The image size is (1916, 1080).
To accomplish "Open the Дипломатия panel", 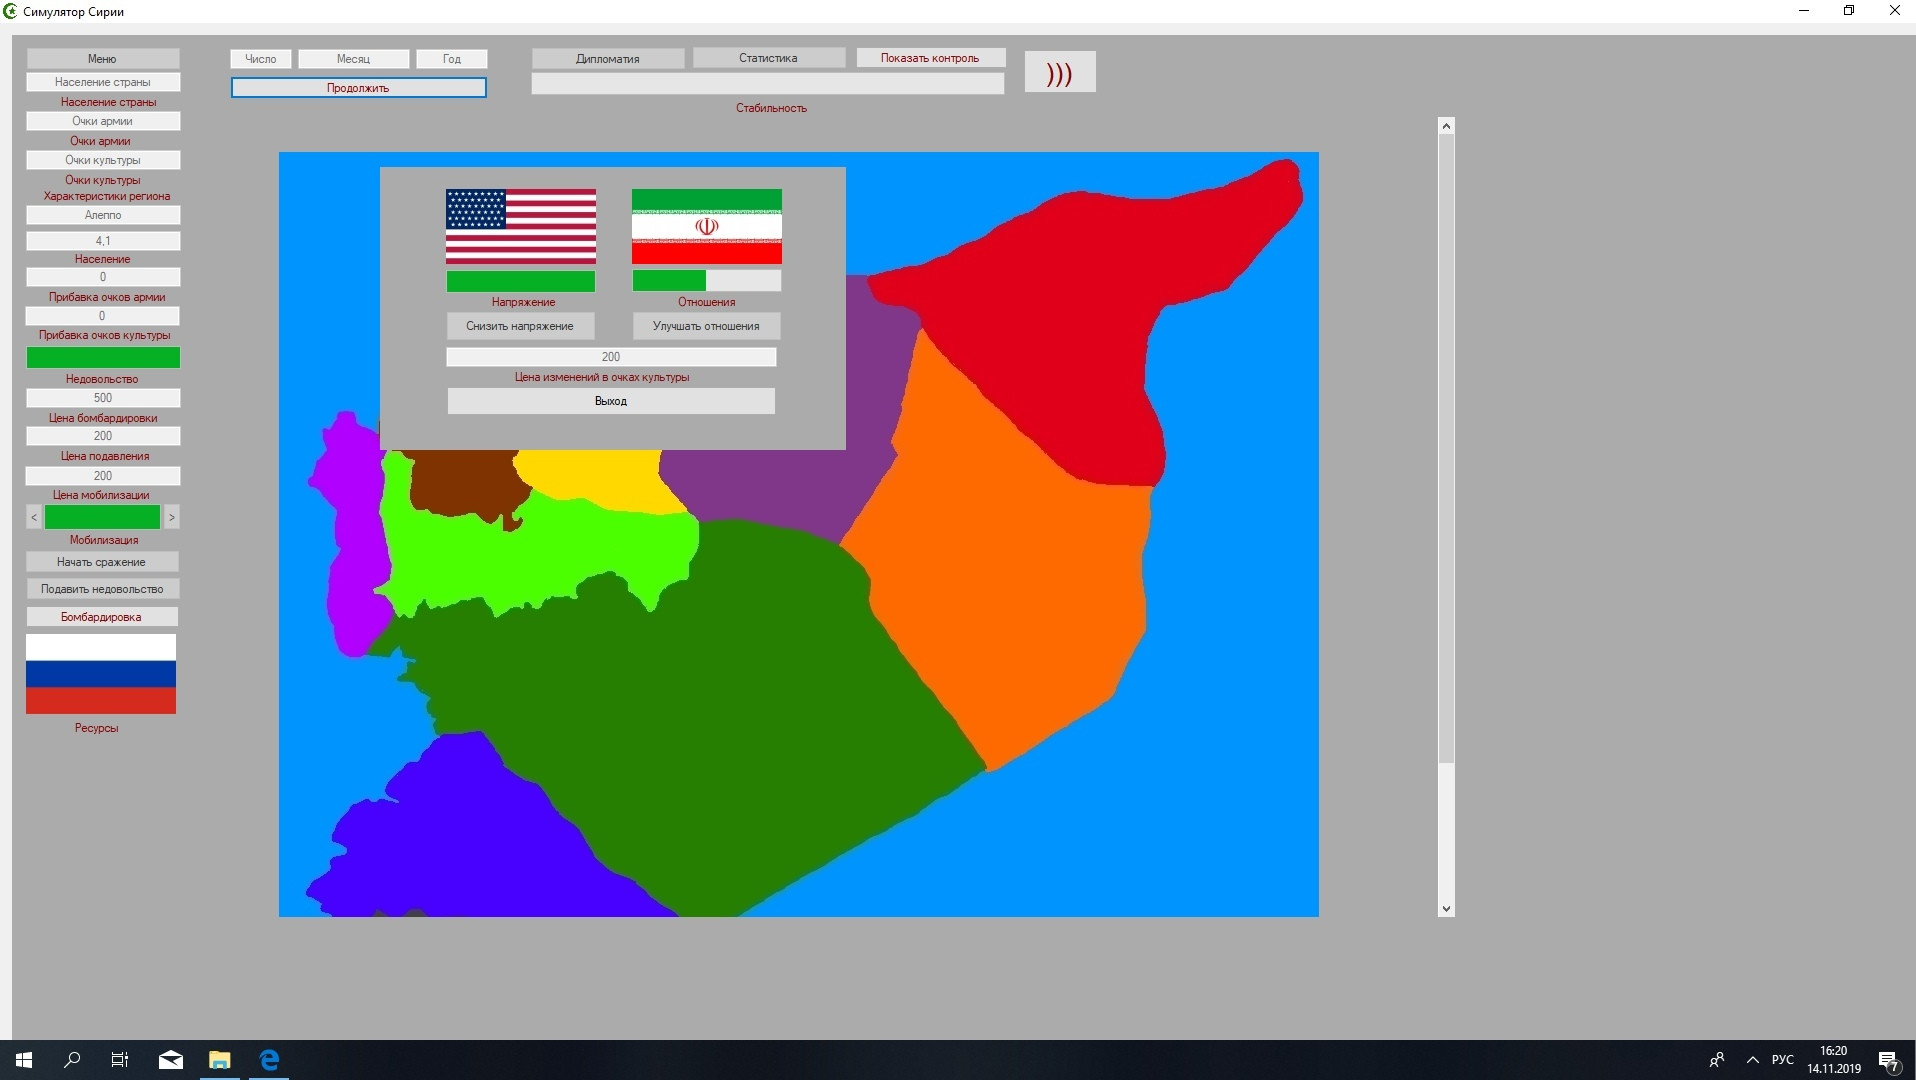I will 608,59.
